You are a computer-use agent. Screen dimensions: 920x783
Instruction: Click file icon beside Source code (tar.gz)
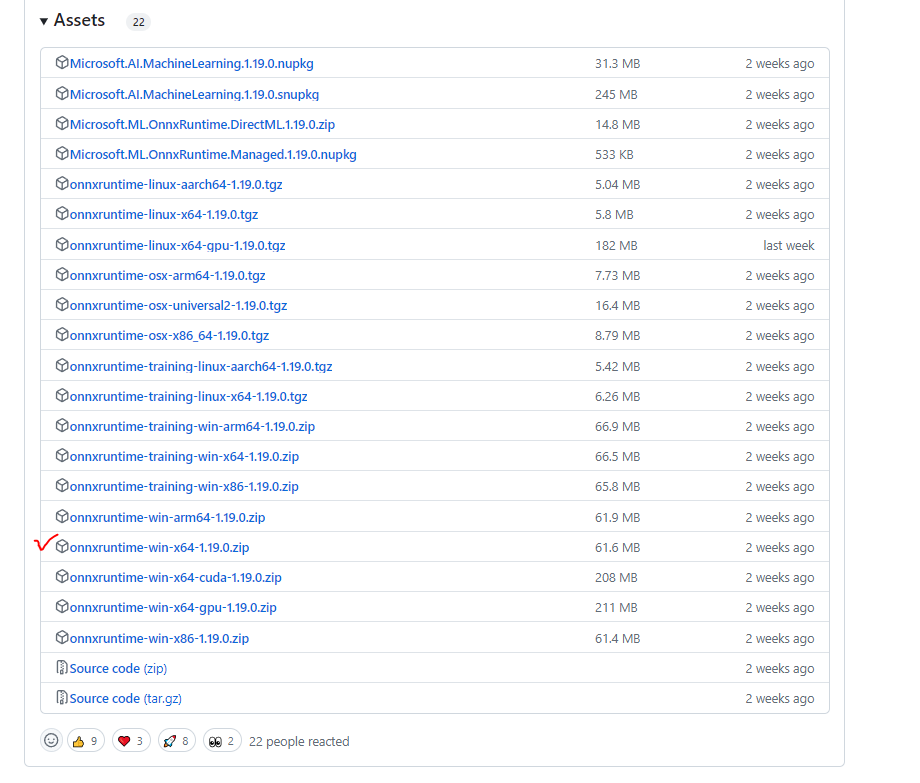62,697
